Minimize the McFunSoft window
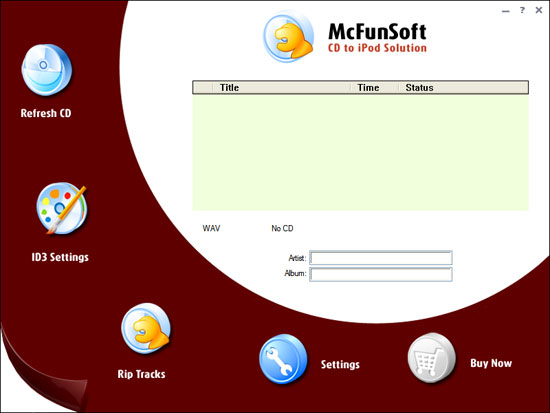 click(505, 11)
